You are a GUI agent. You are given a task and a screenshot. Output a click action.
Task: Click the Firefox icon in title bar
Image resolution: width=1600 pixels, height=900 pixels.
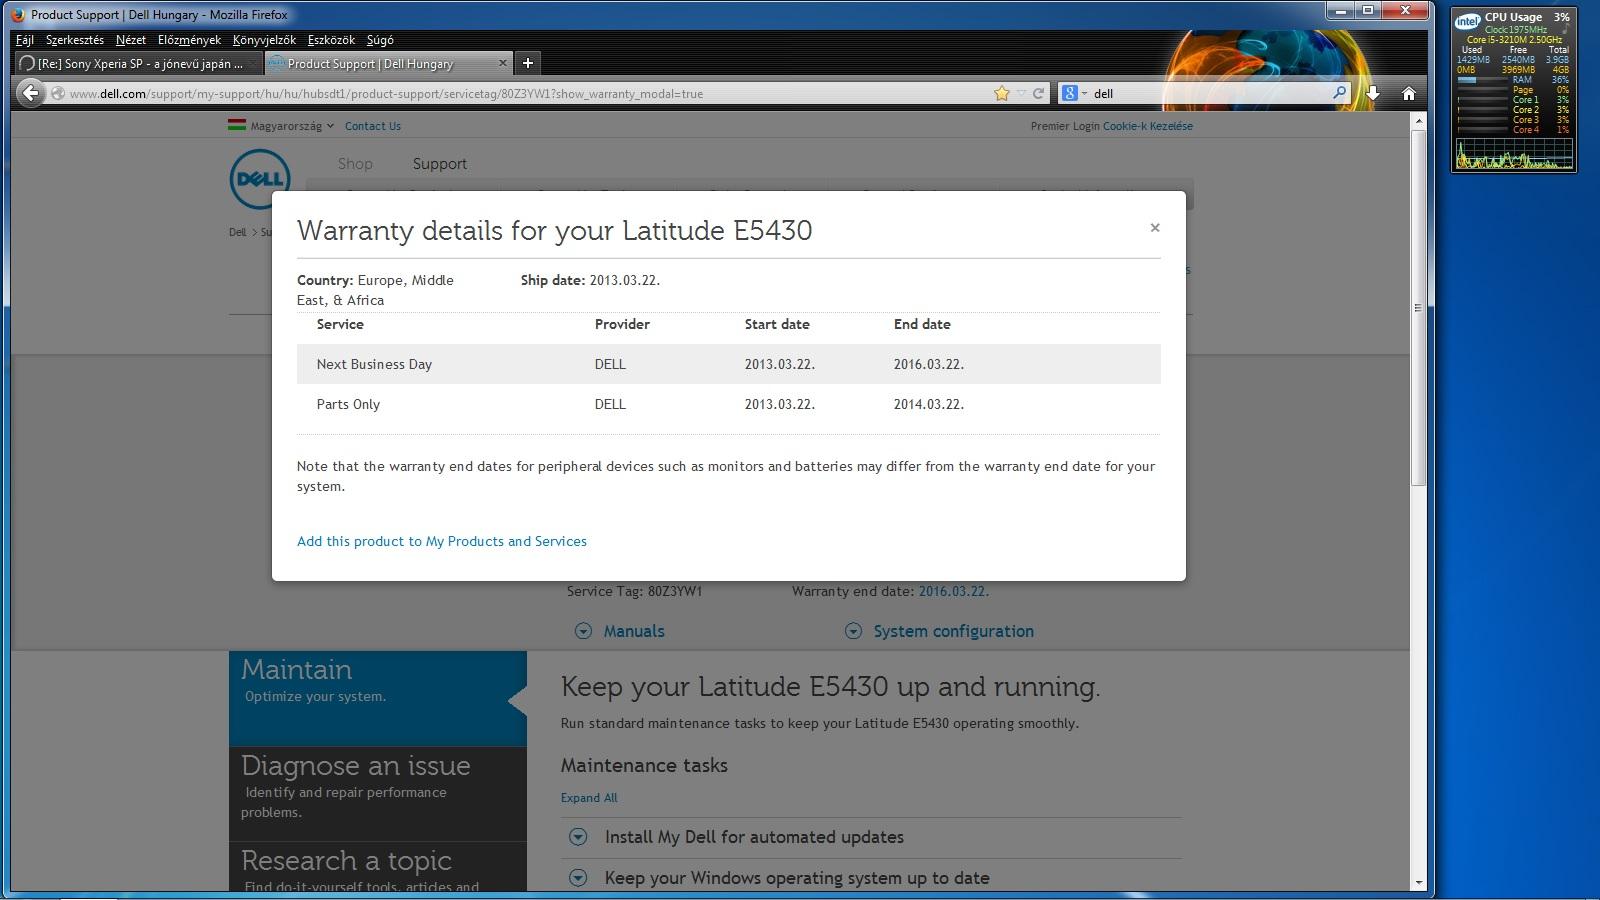(x=18, y=14)
